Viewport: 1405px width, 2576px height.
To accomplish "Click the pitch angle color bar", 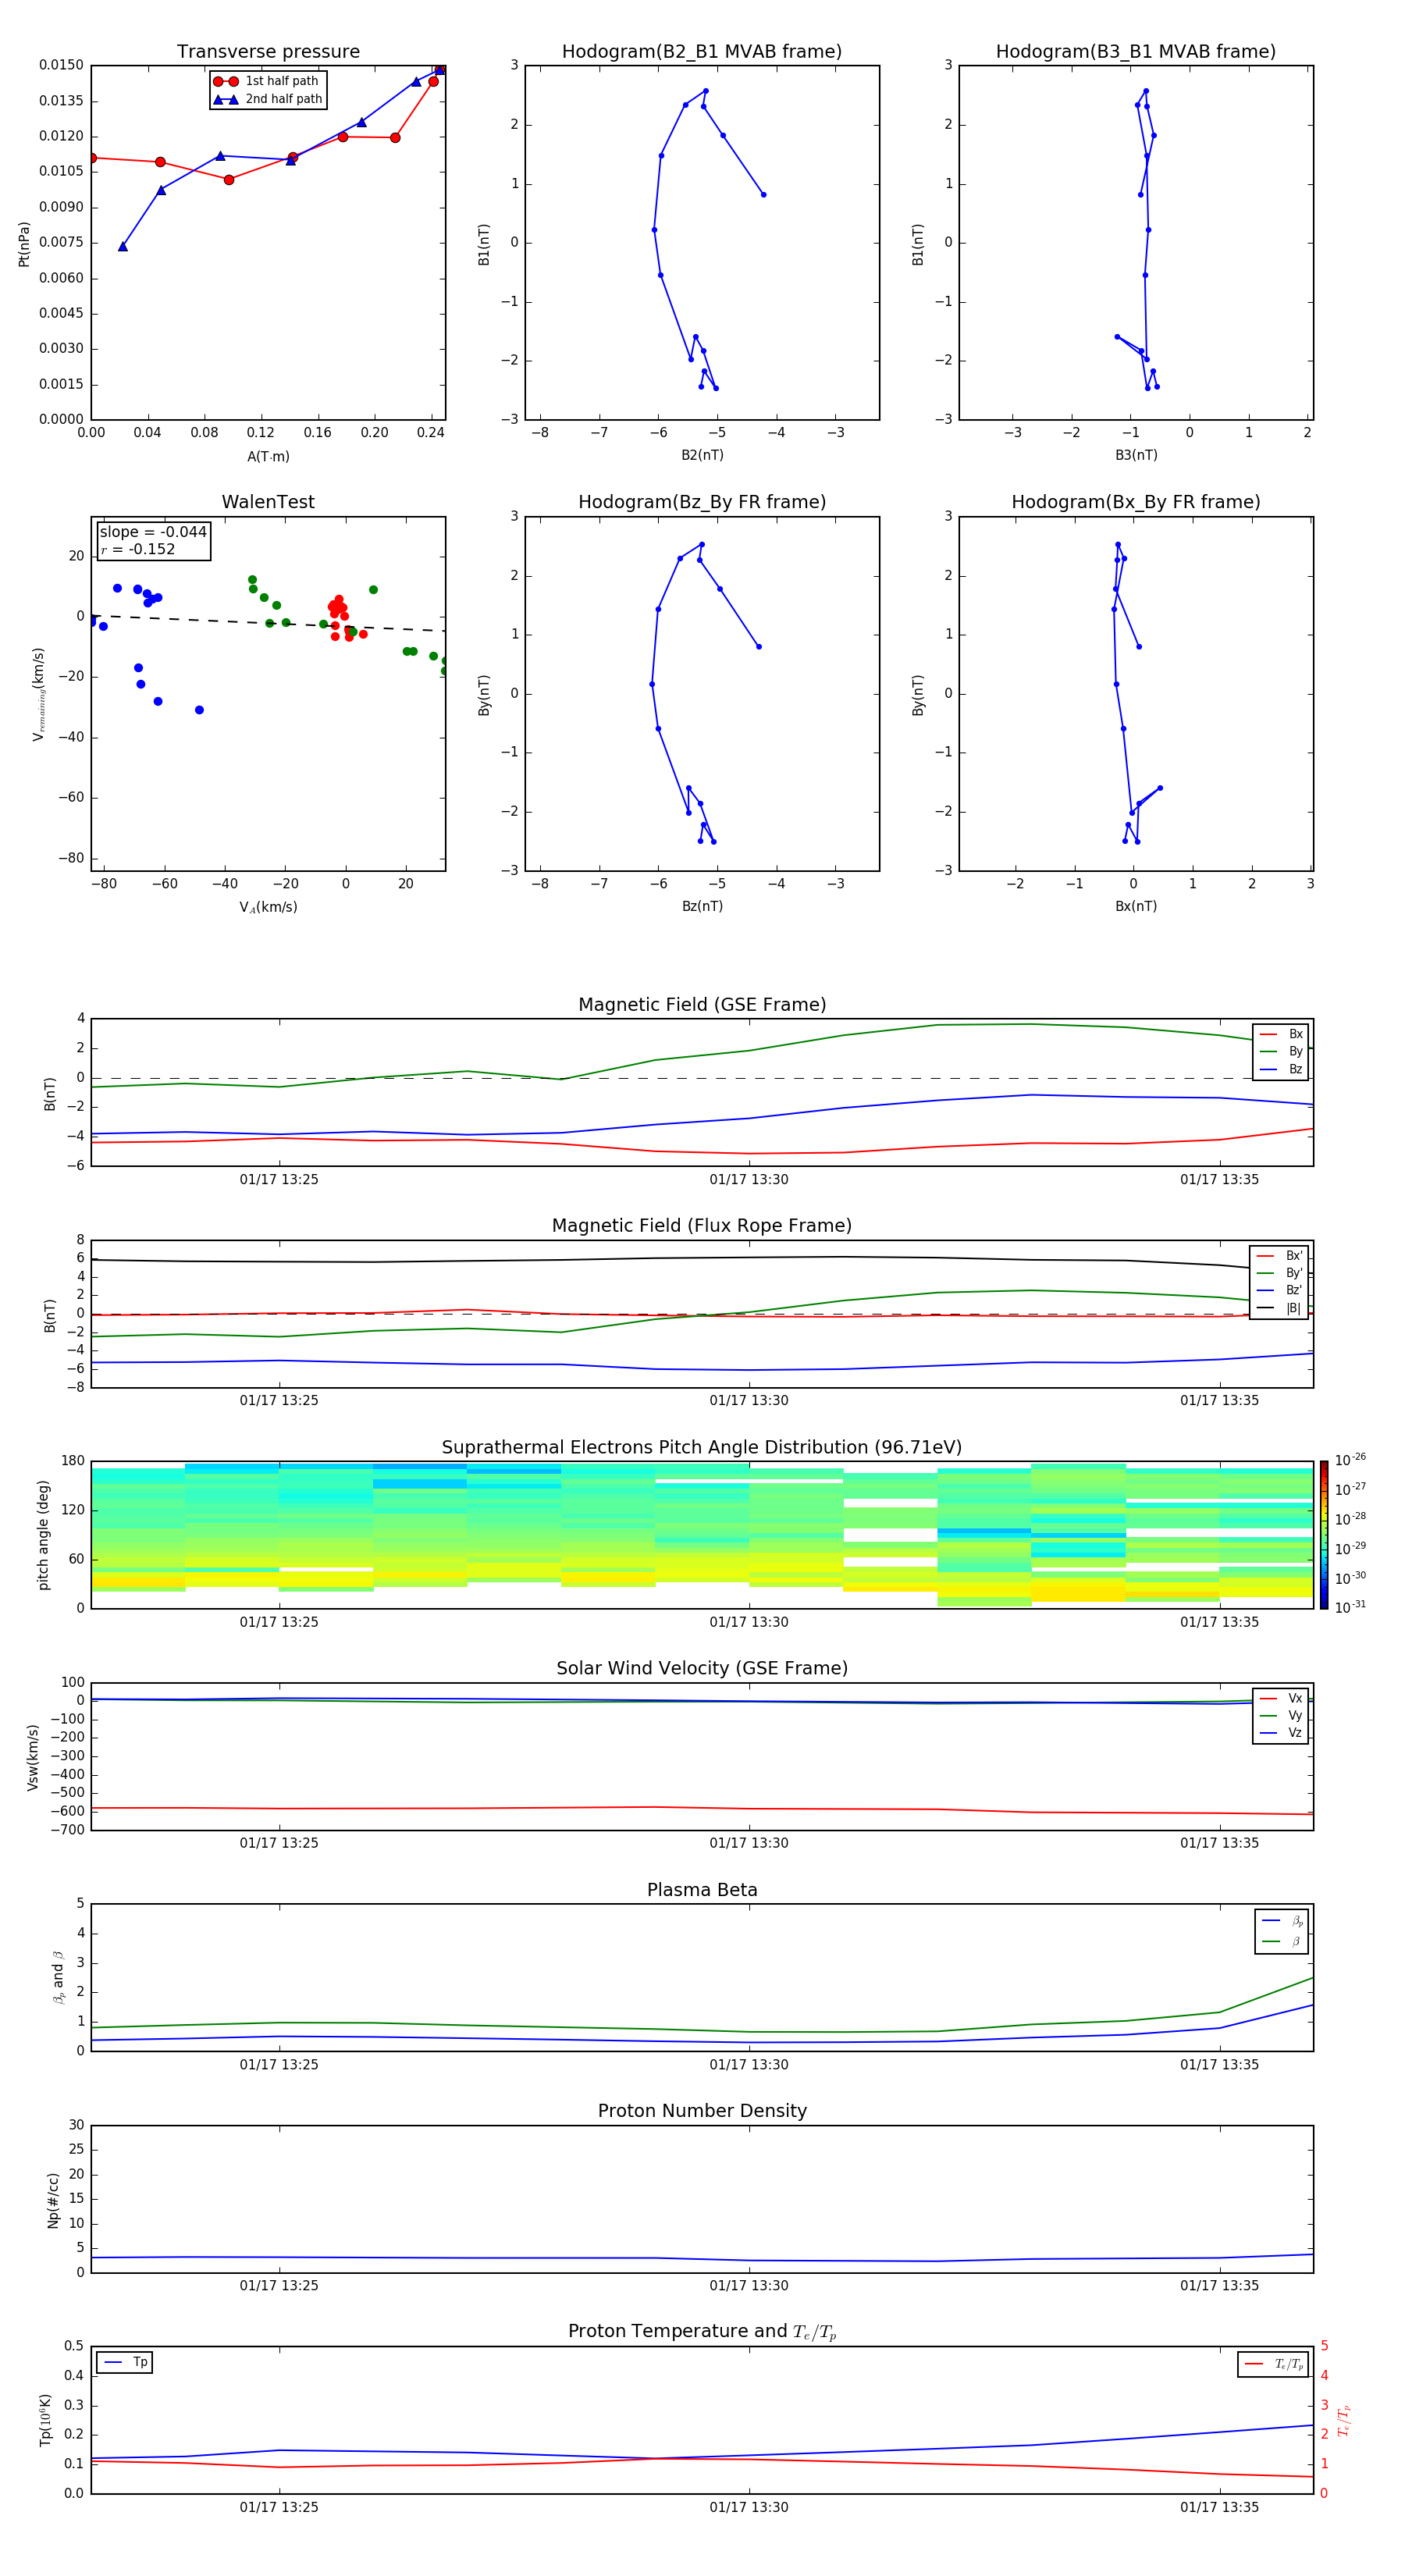I will (x=1324, y=1535).
